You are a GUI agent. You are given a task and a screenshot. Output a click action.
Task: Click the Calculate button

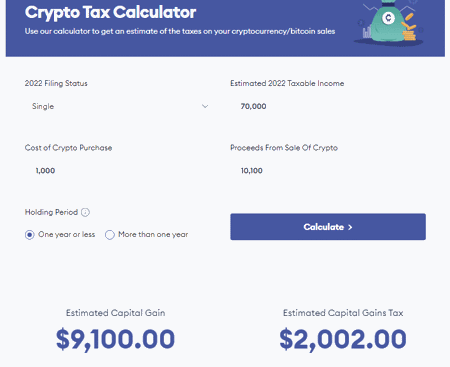click(328, 227)
